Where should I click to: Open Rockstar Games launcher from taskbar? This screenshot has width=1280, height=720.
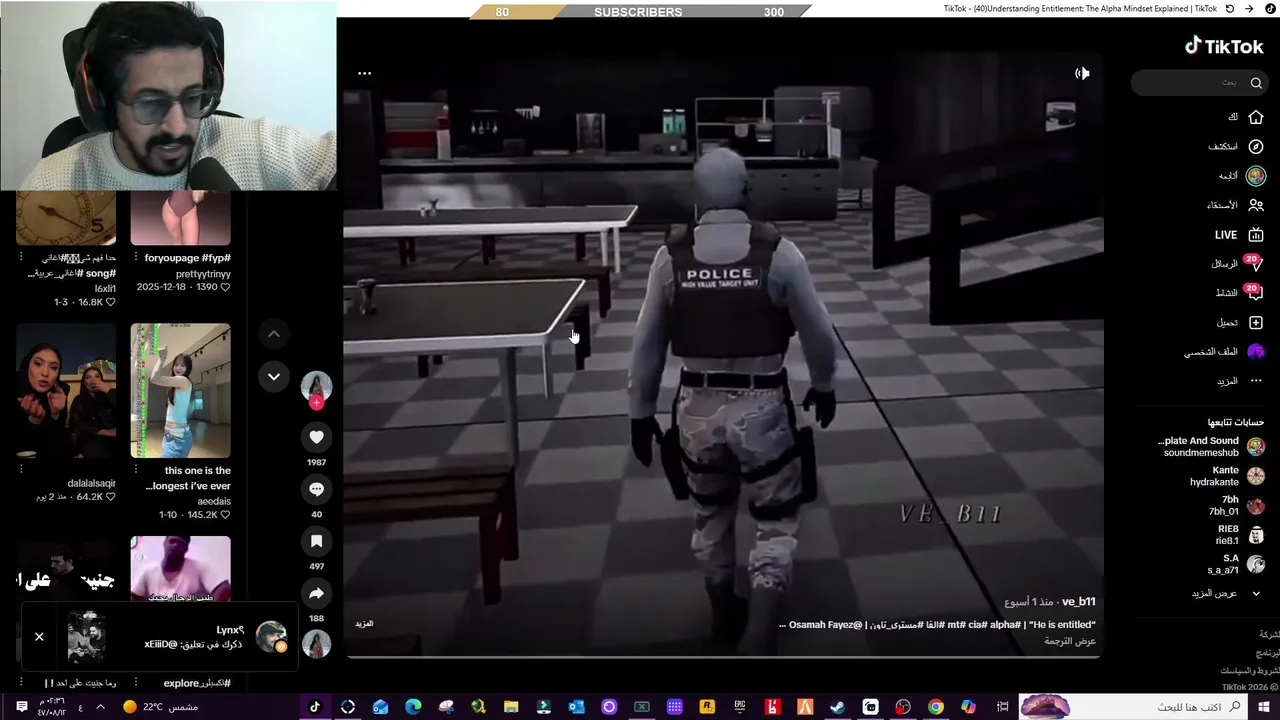[707, 707]
